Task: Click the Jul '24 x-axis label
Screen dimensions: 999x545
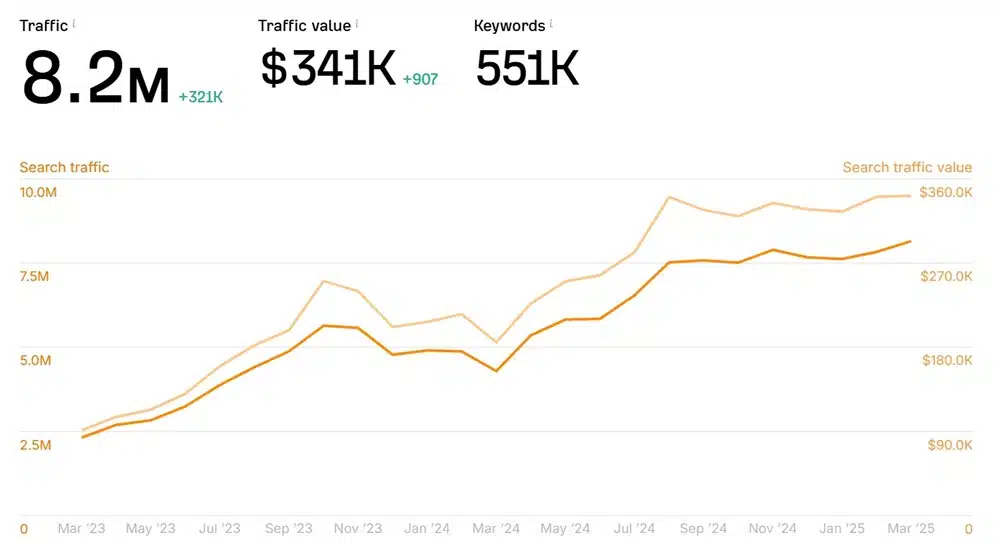Action: coord(633,528)
